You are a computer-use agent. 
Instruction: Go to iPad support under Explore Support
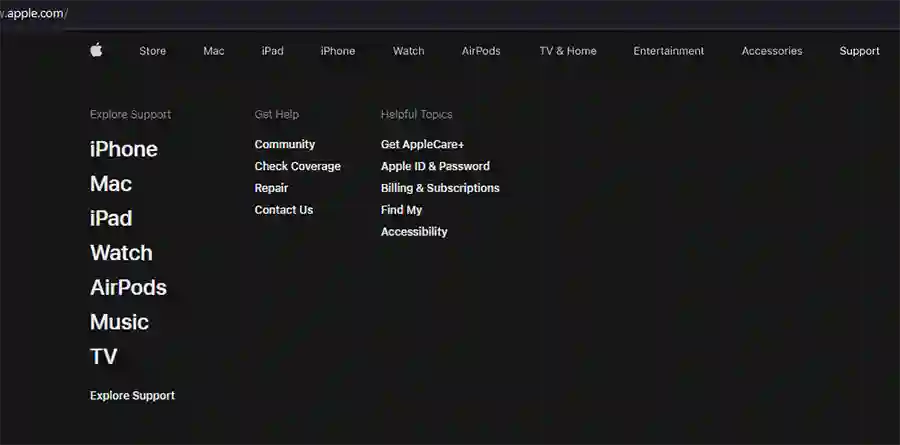pyautogui.click(x=111, y=218)
